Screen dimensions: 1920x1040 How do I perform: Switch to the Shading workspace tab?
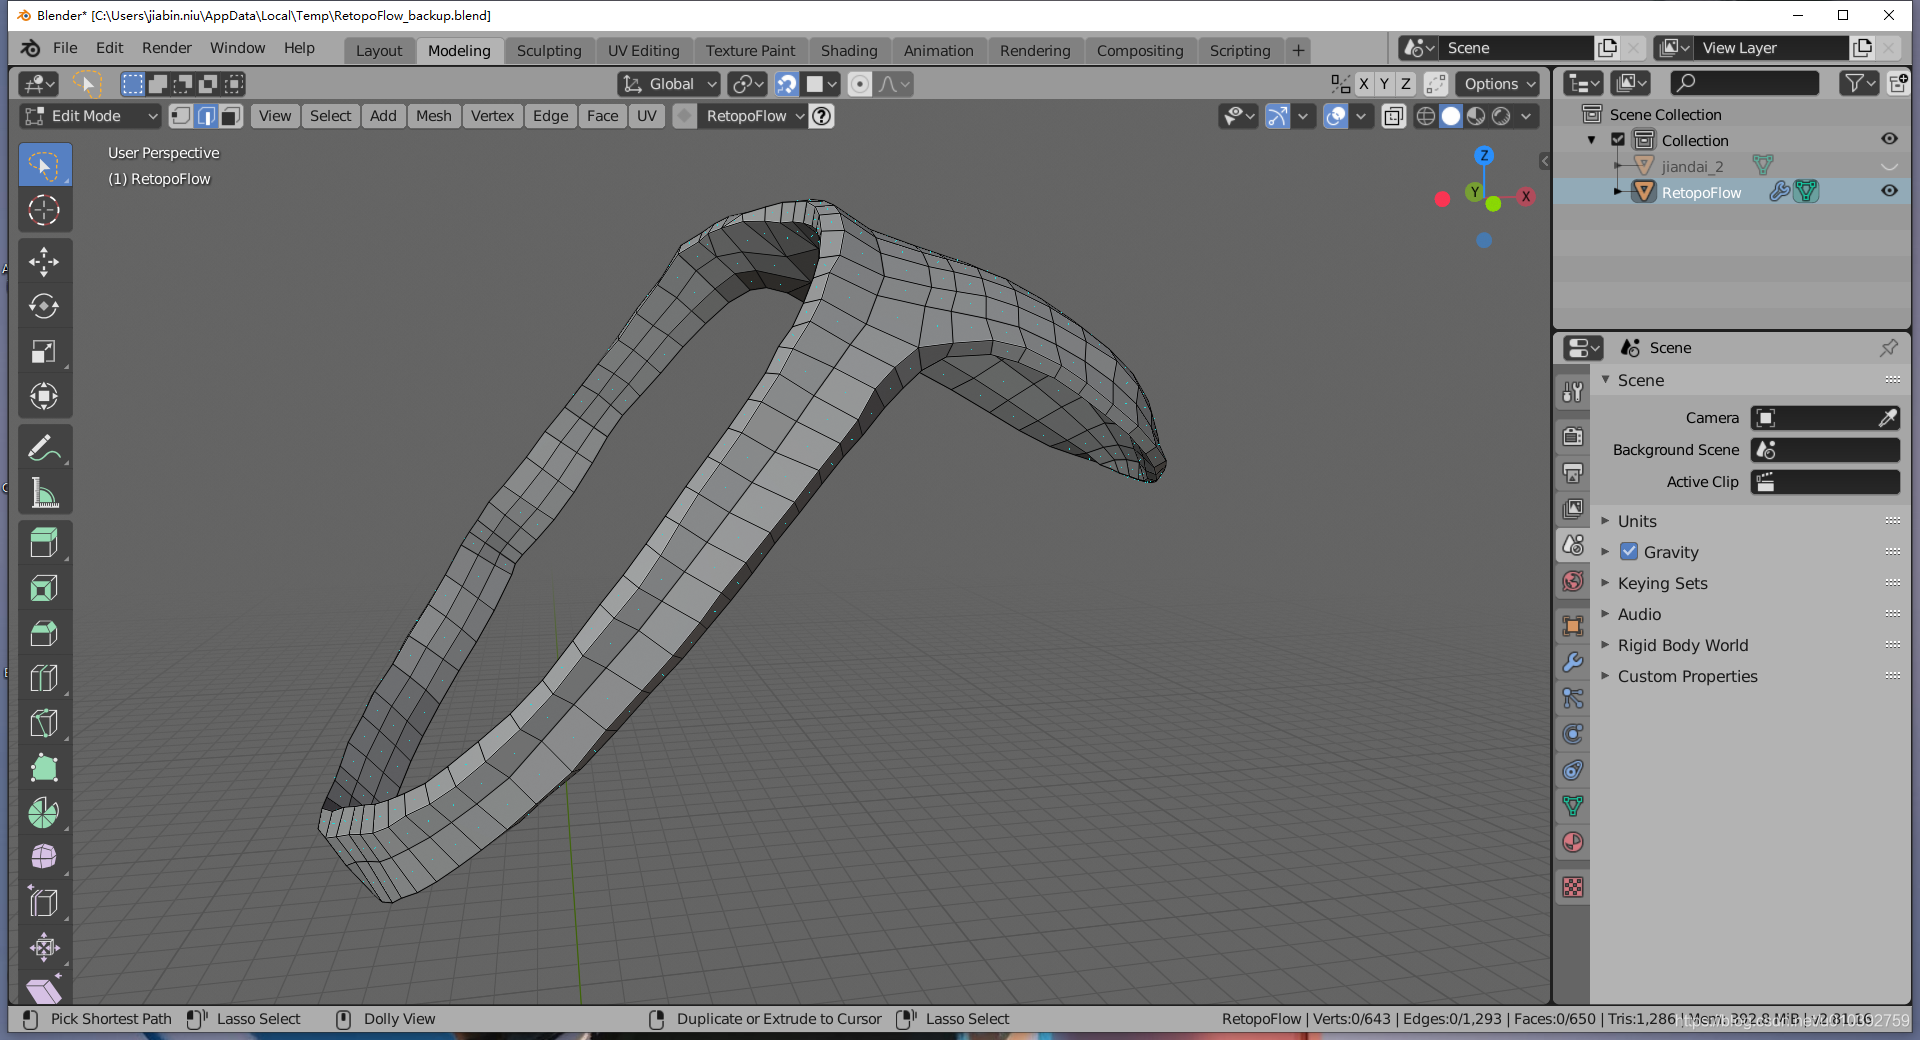tap(849, 50)
